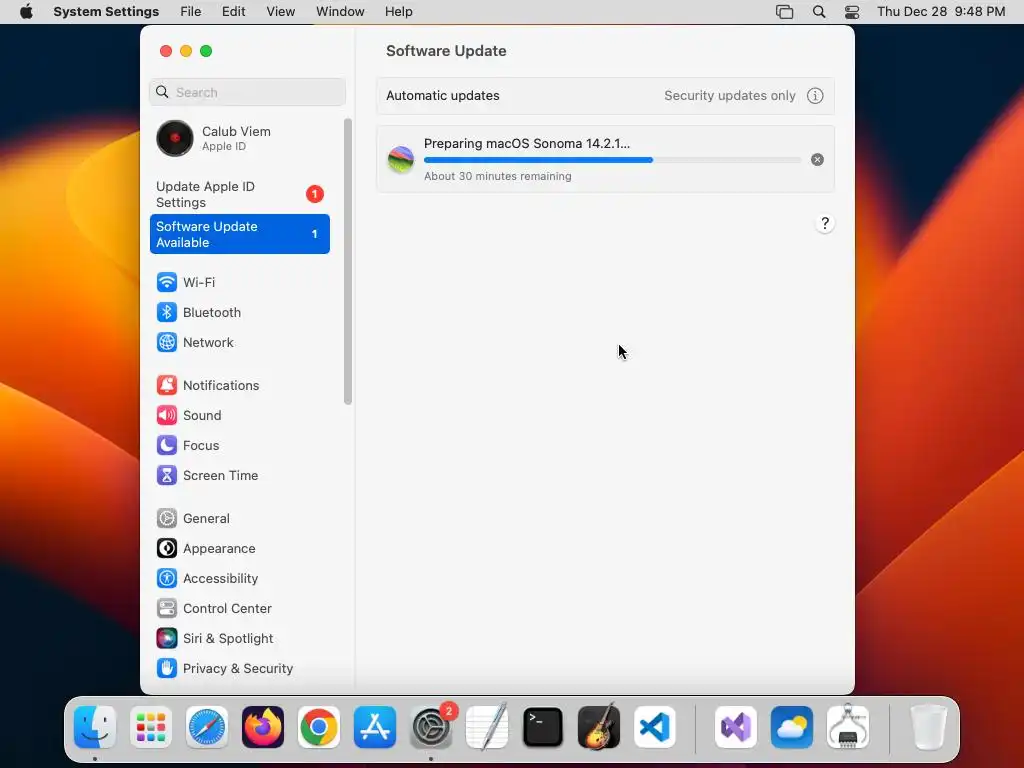Open the Apple menu
Viewport: 1024px width, 768px height.
pos(26,12)
